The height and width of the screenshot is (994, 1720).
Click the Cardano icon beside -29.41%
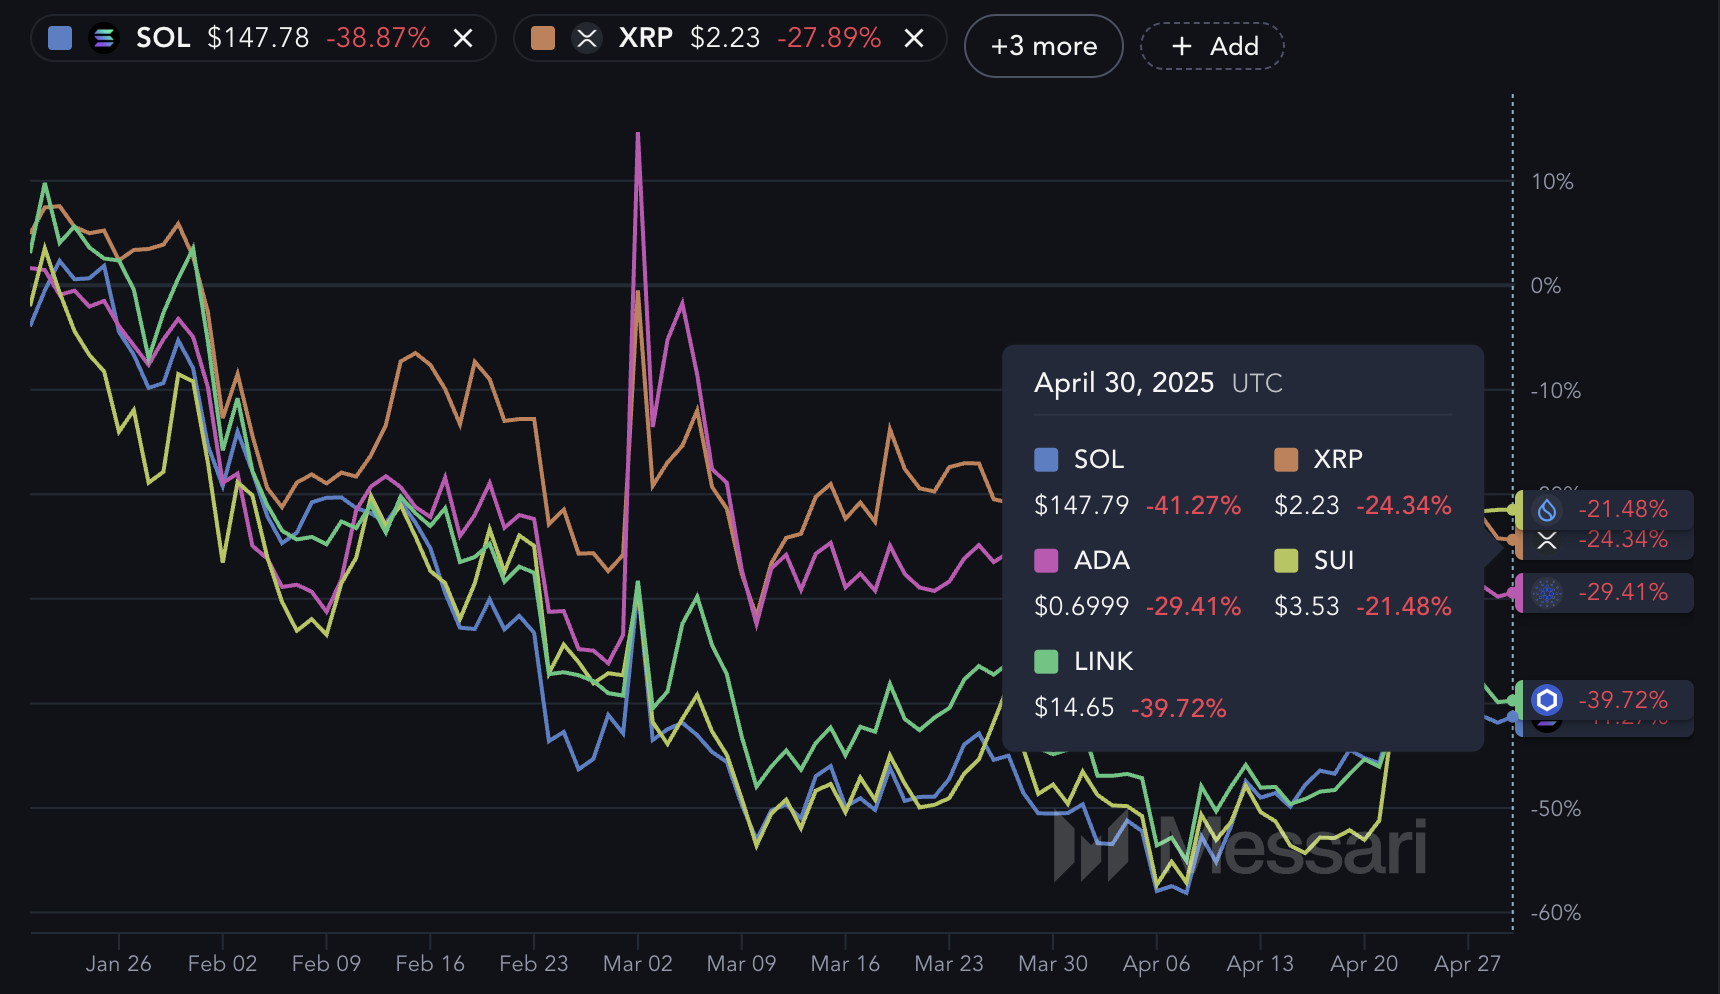click(1547, 593)
